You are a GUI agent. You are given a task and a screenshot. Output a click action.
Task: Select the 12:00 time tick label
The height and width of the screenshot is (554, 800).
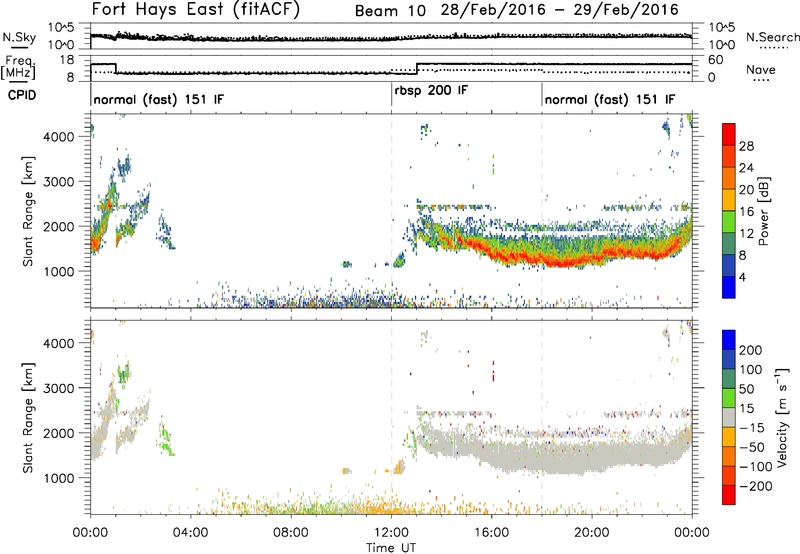click(391, 533)
